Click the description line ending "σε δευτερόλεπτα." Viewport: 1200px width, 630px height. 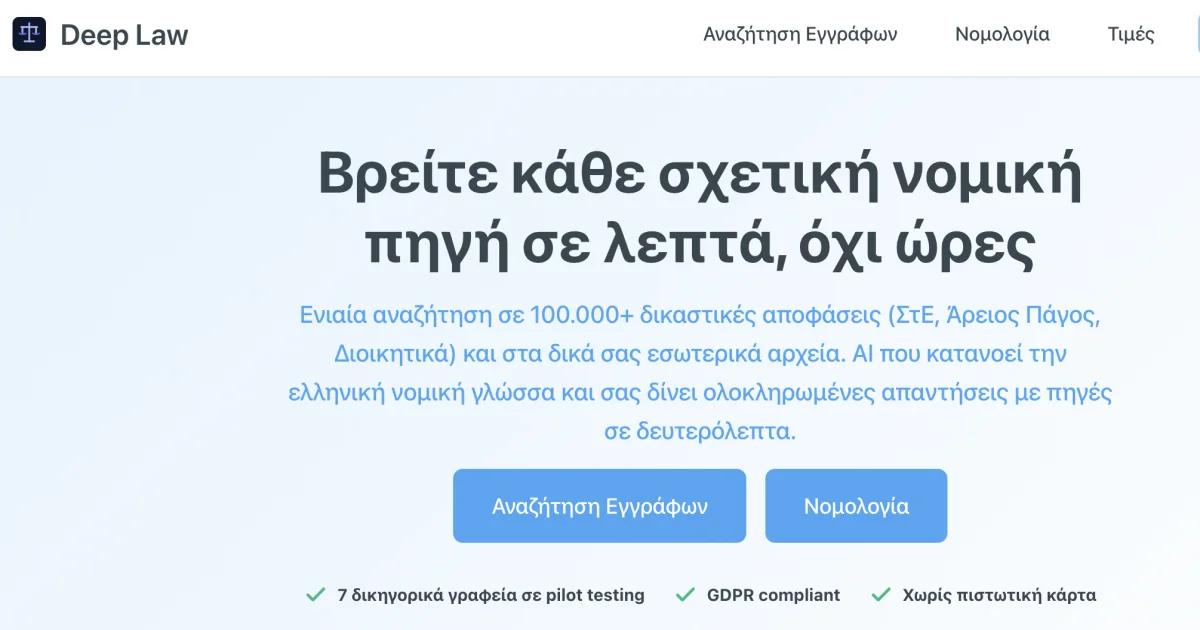pos(700,431)
